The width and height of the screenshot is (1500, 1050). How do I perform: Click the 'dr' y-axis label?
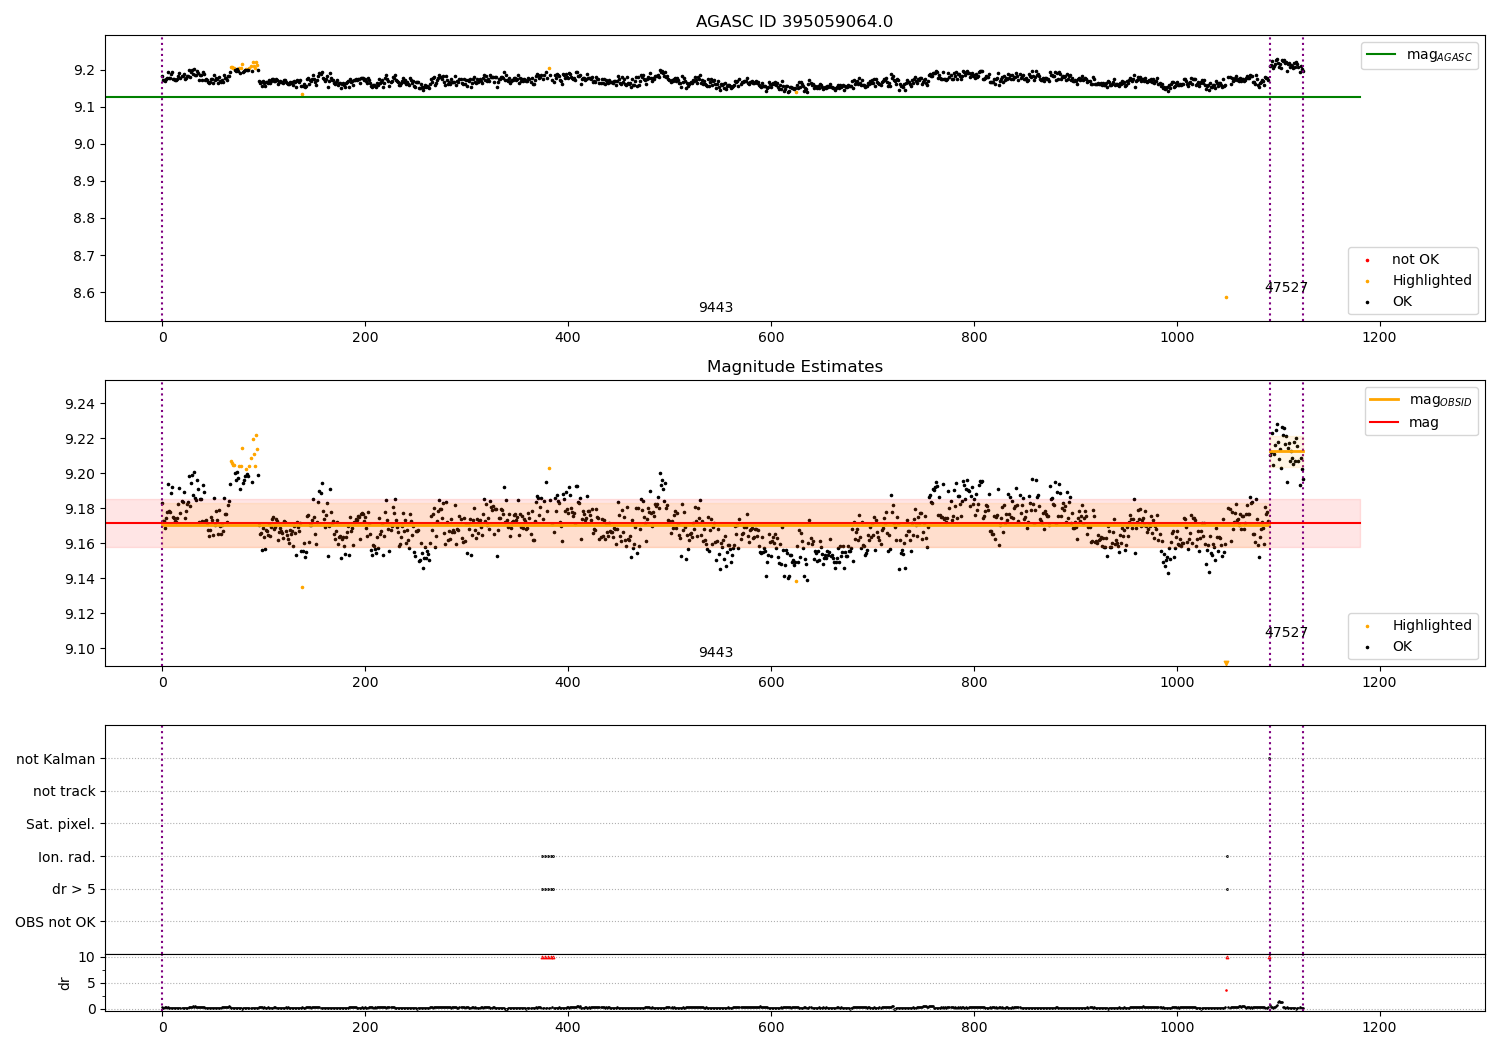pos(65,983)
